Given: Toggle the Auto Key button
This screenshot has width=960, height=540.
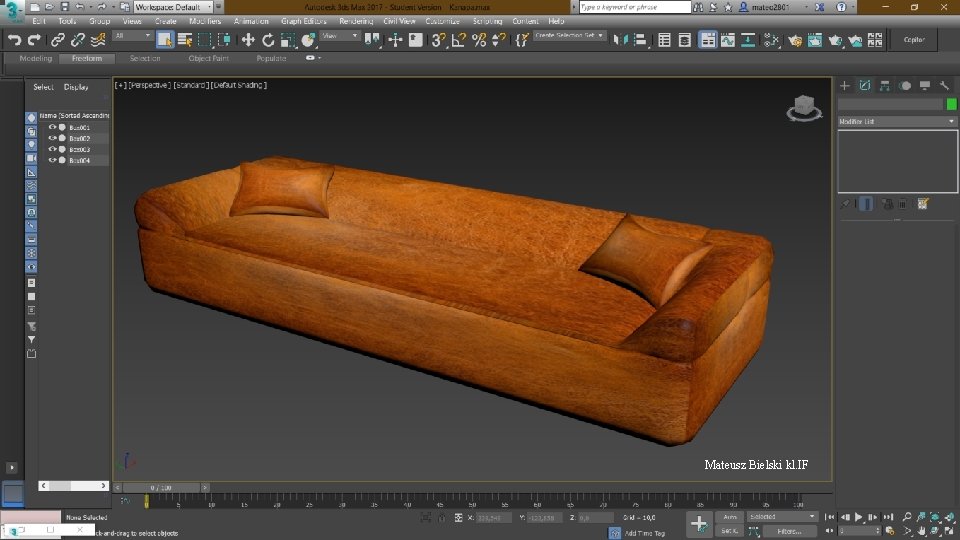Looking at the screenshot, I should [x=730, y=517].
